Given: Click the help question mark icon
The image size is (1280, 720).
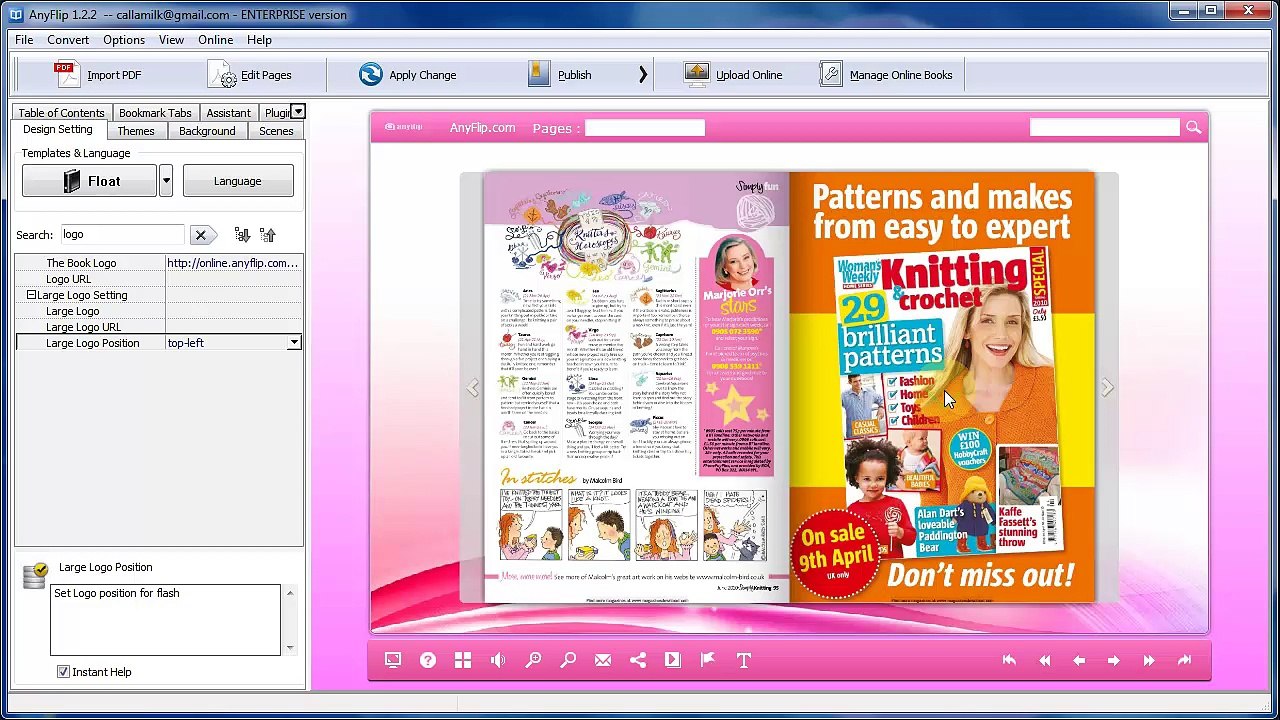Looking at the screenshot, I should coord(428,660).
